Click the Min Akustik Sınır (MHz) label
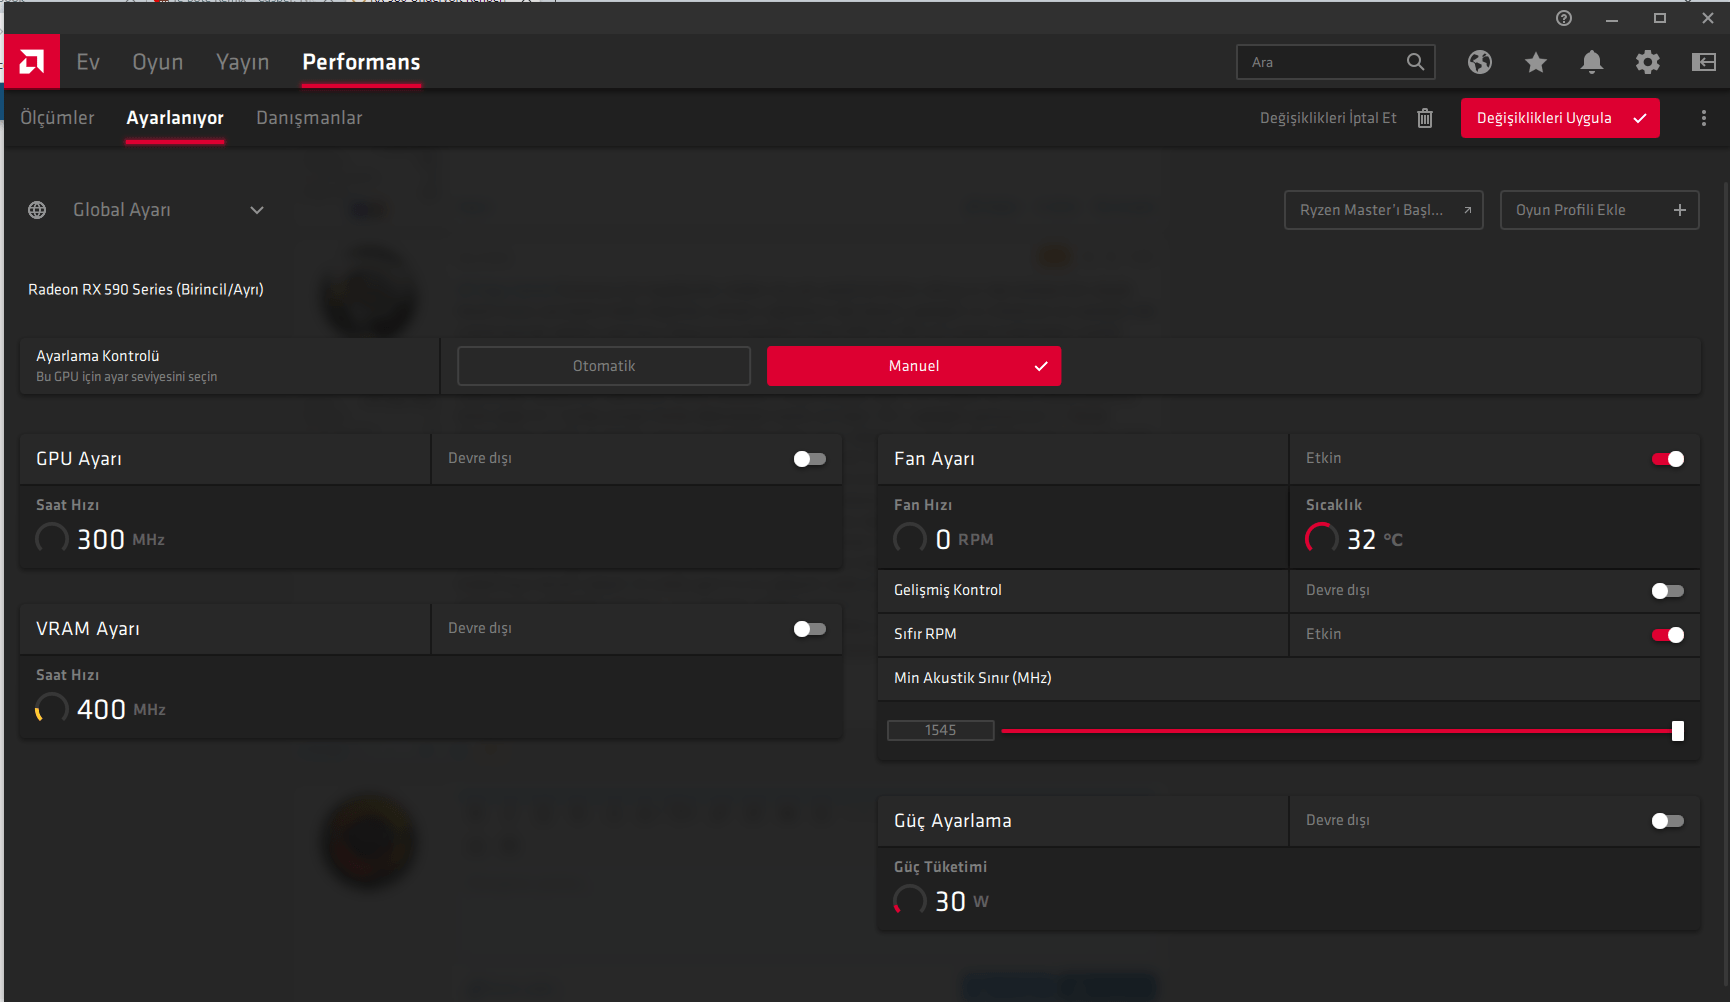Screen dimensions: 1730x1002 pyautogui.click(x=973, y=678)
